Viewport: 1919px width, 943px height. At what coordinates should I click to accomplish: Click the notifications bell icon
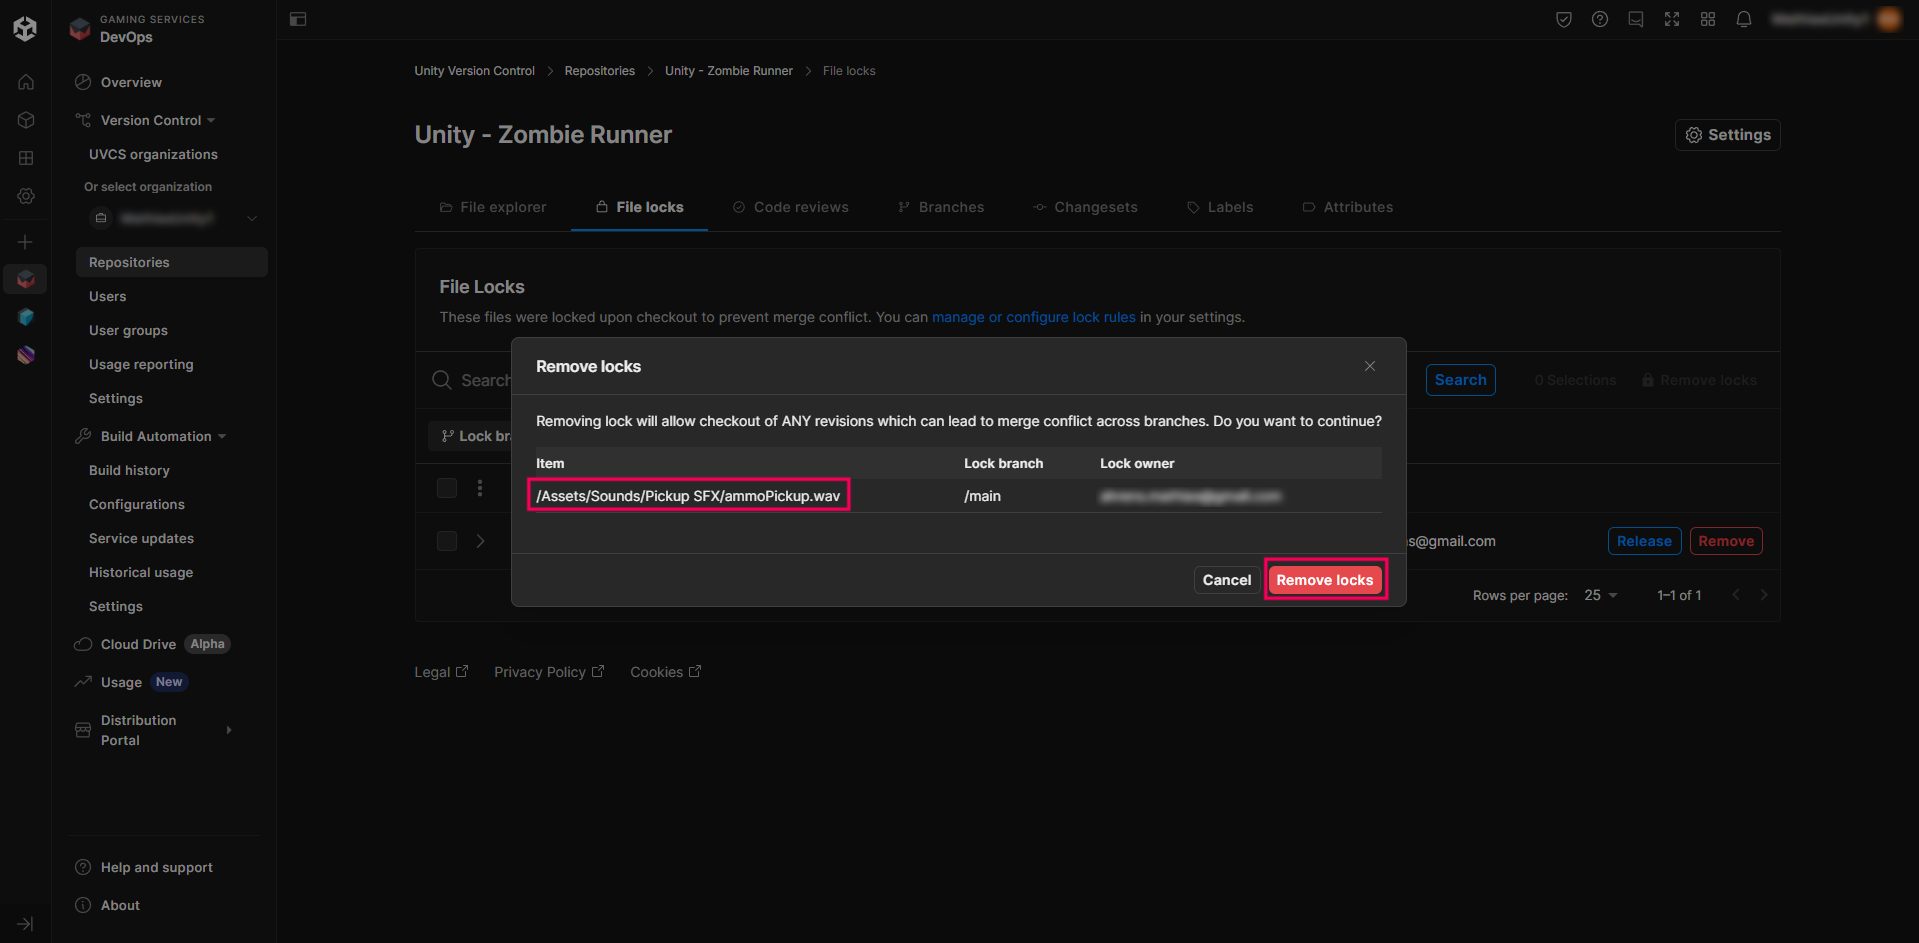[1743, 19]
